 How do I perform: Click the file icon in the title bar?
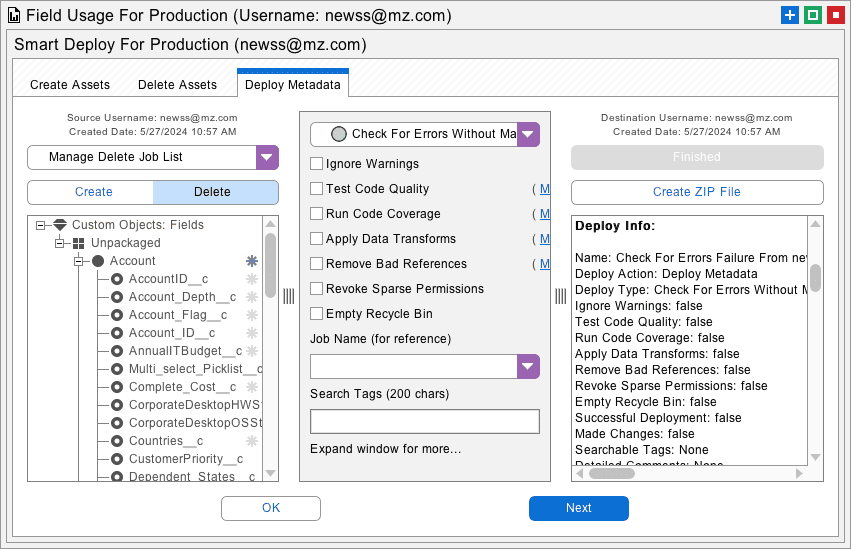(14, 16)
